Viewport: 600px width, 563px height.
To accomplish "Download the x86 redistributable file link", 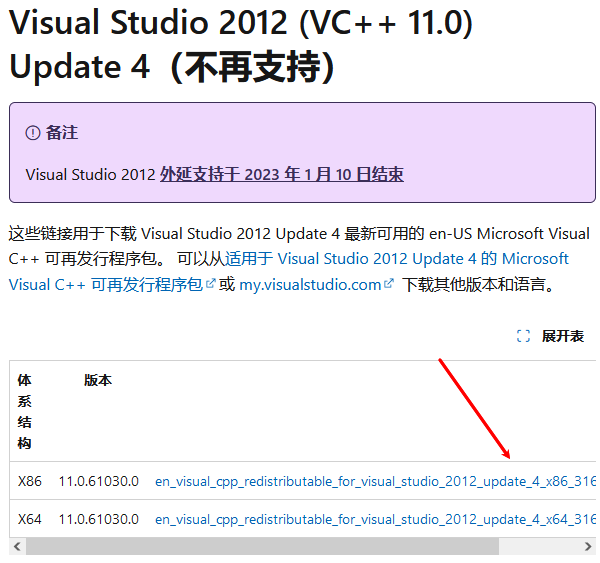I will click(375, 481).
